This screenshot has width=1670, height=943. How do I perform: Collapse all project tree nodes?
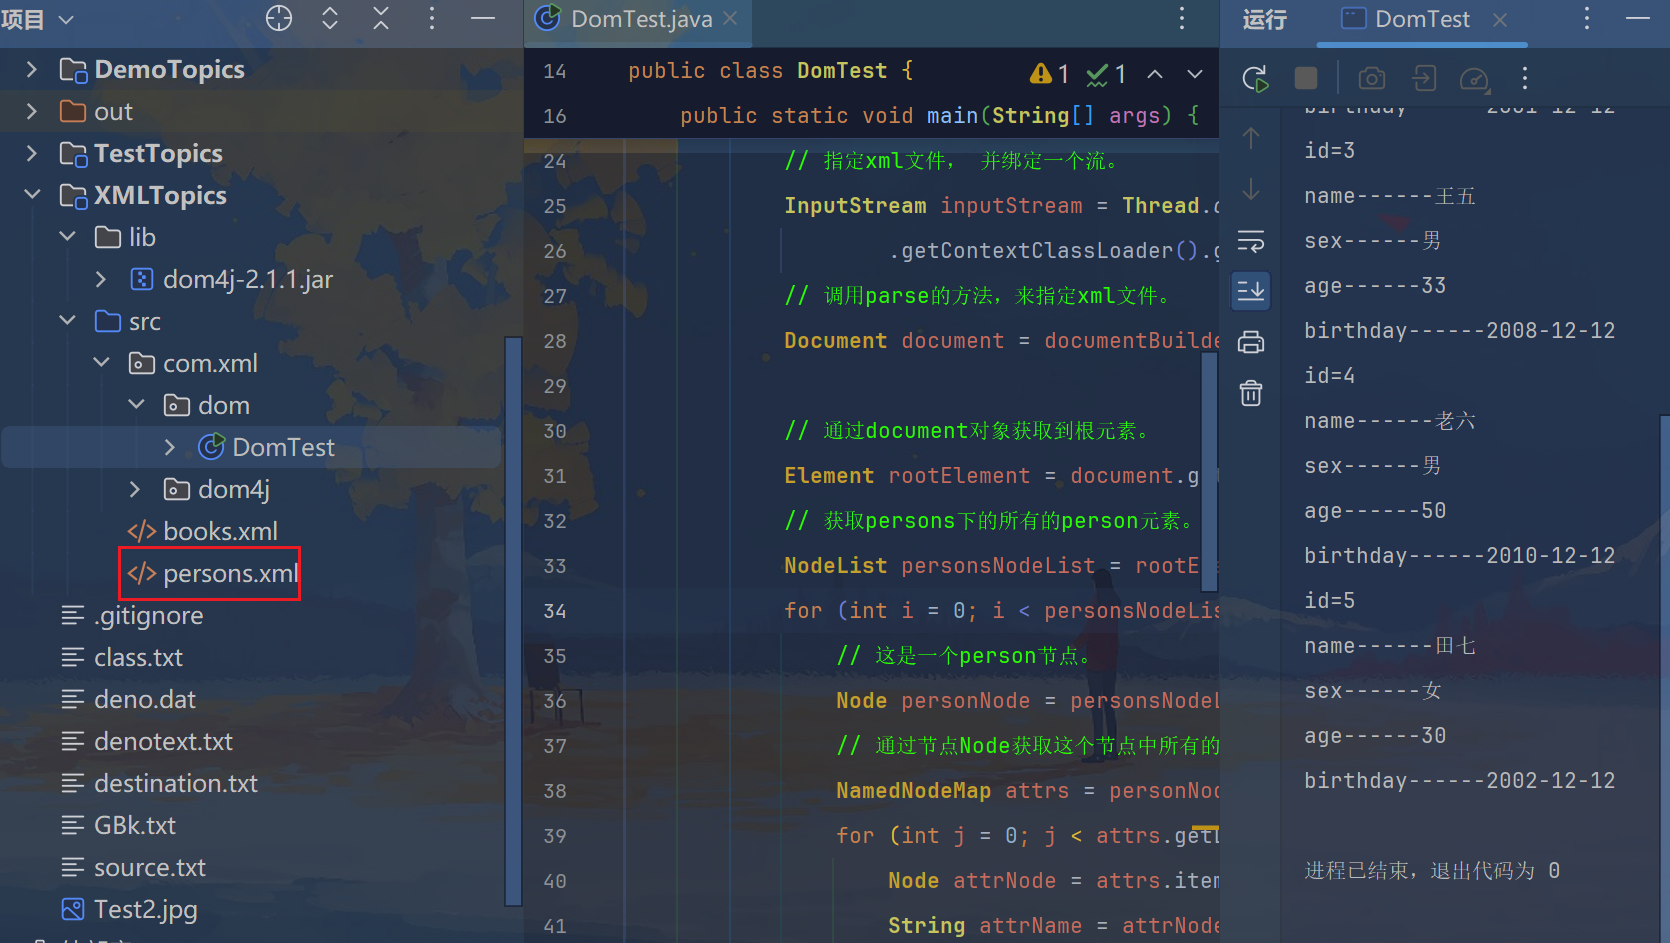381,18
